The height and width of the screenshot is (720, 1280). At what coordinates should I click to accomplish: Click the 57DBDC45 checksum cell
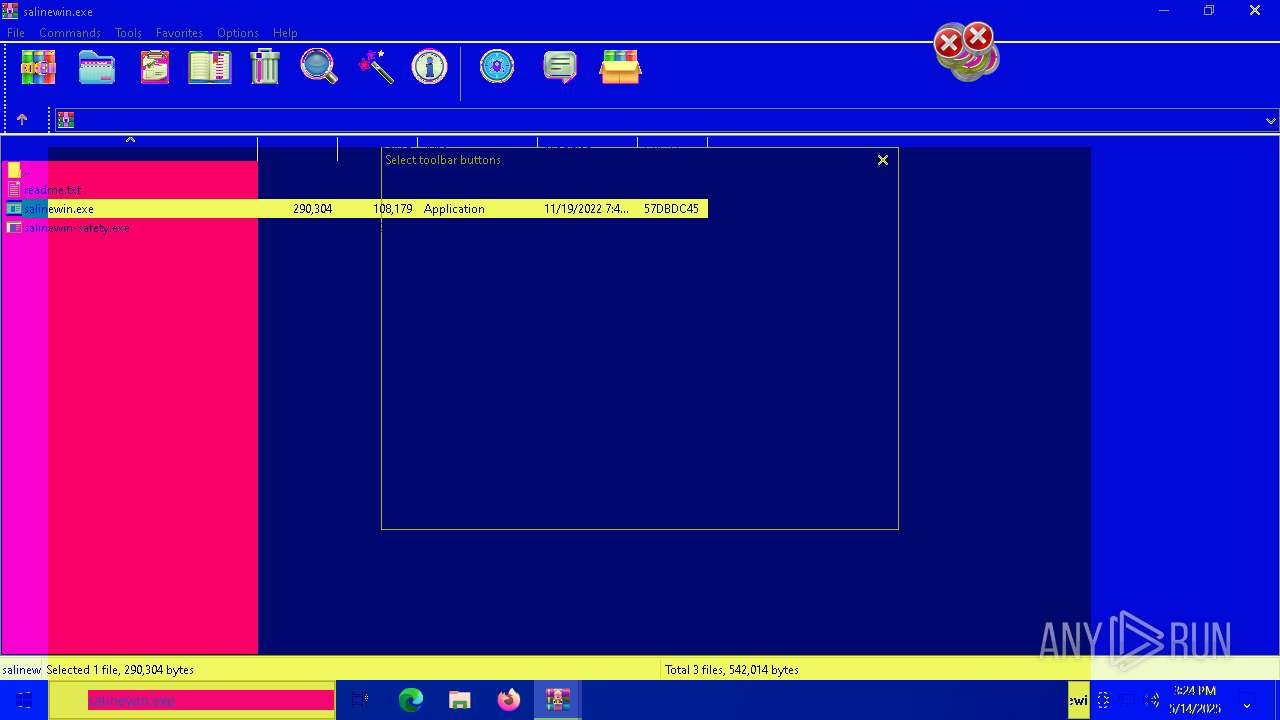[x=671, y=209]
